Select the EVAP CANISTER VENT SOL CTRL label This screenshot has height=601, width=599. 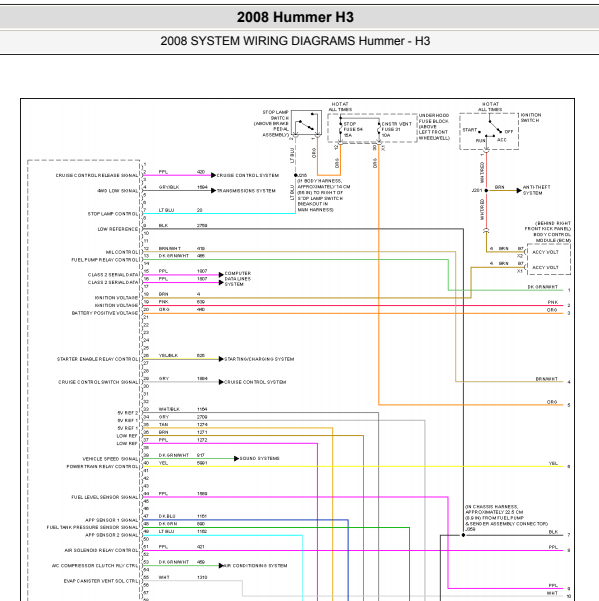101,581
